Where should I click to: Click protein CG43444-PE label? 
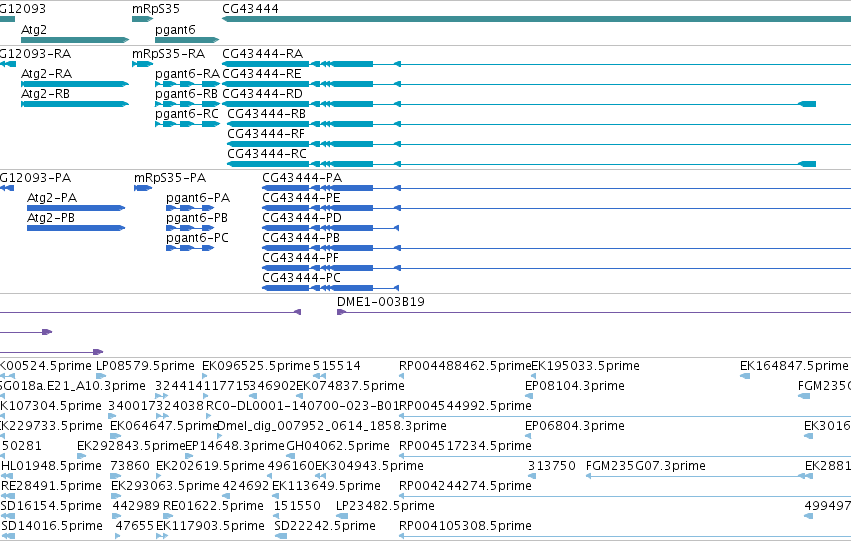pos(301,198)
